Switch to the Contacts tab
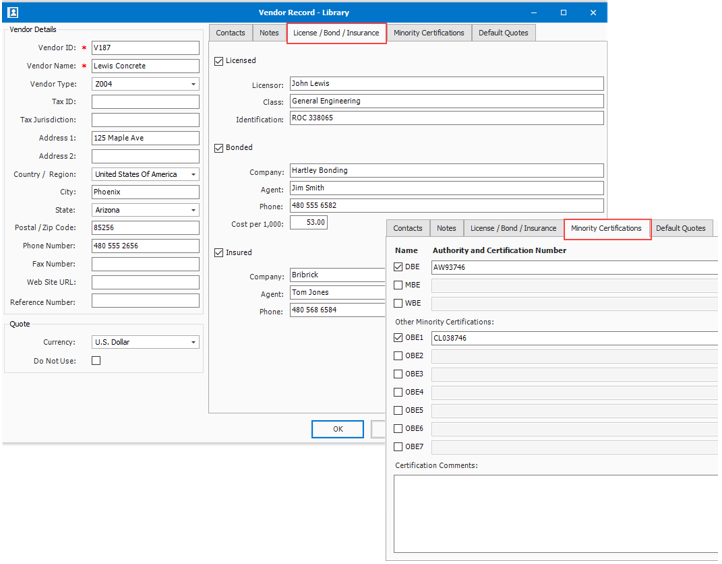Screen dimensions: 722x564 click(x=230, y=33)
